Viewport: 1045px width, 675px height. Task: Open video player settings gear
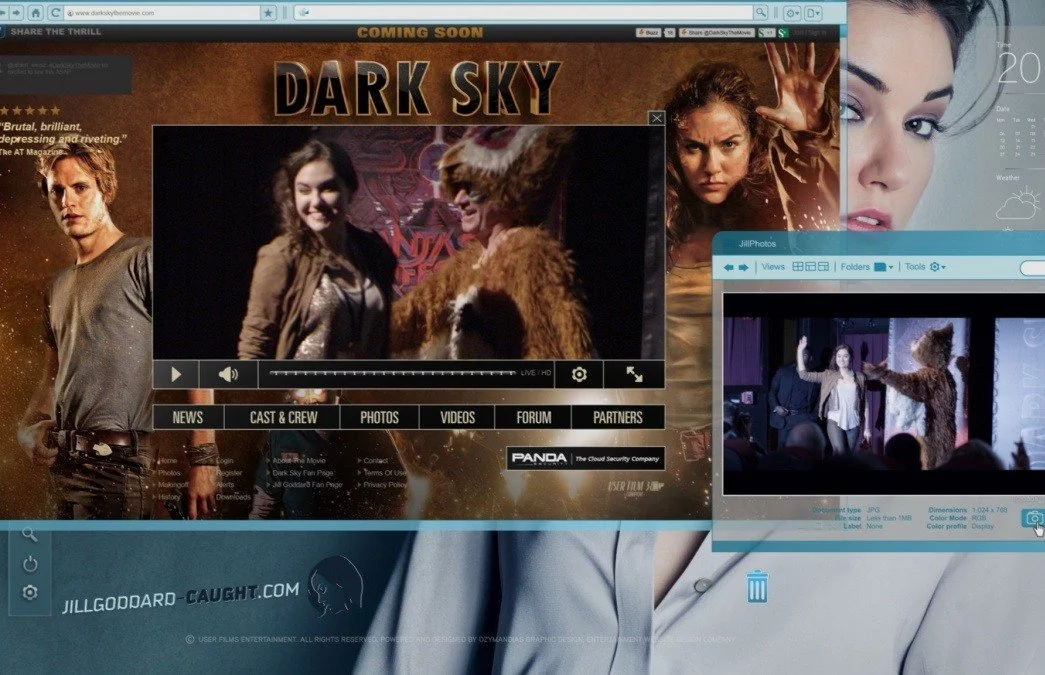(579, 374)
